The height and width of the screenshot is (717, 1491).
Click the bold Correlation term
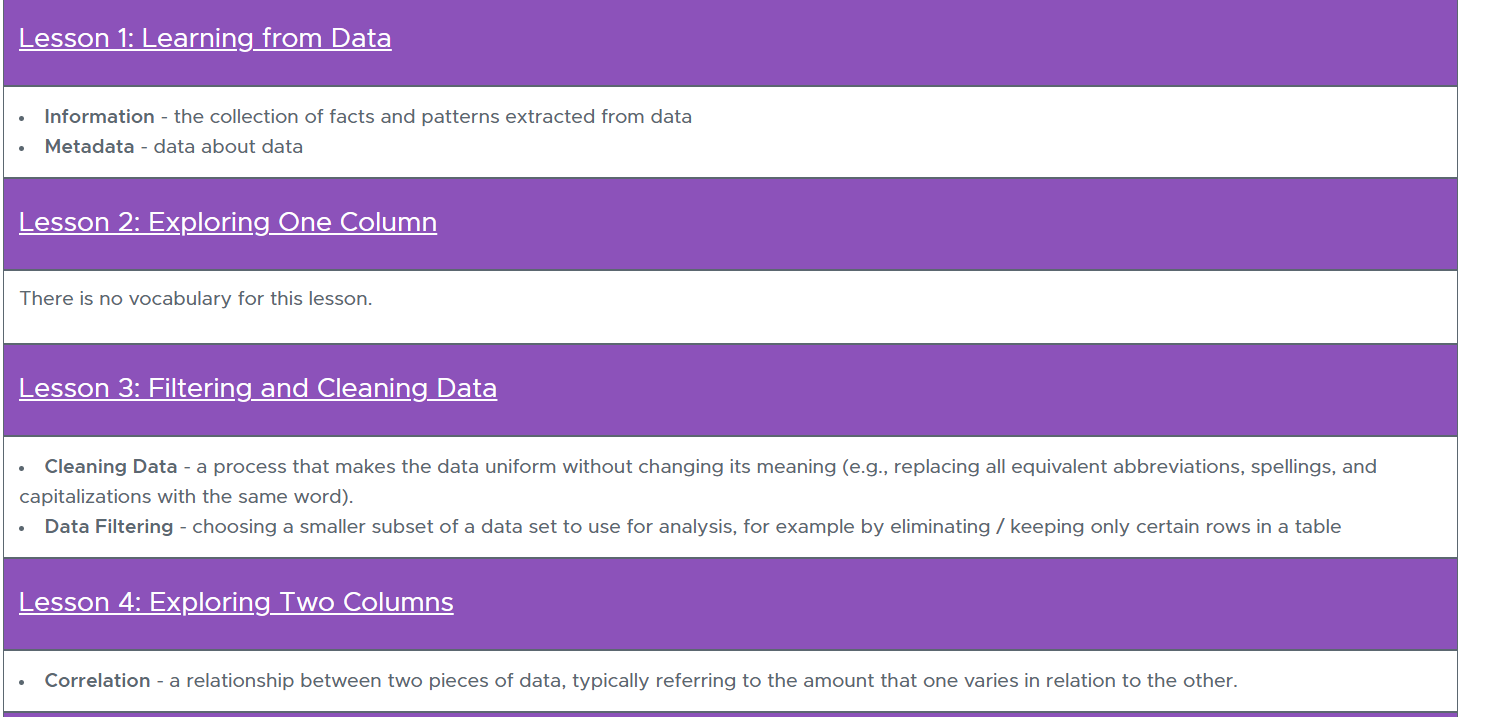[x=97, y=681]
